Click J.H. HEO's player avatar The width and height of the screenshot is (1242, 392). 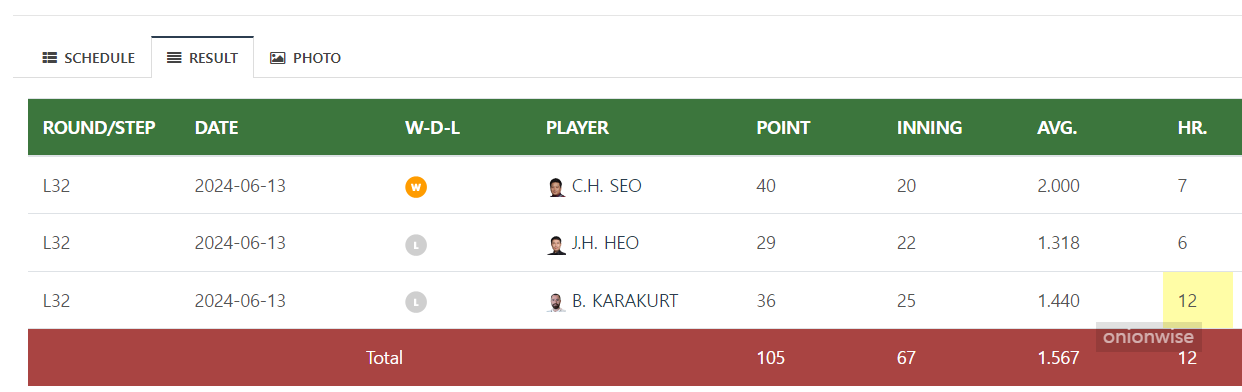(557, 245)
